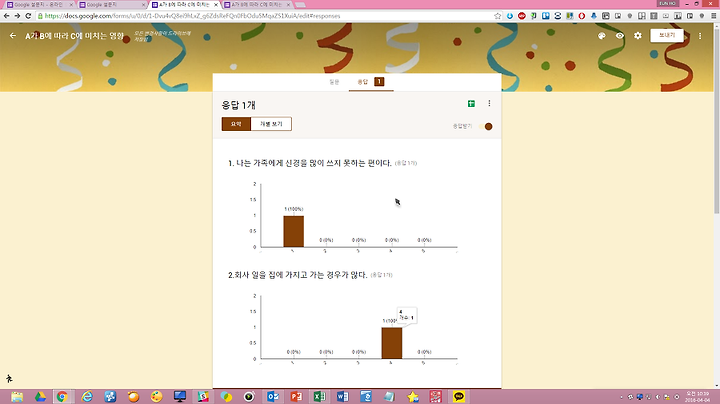Open Chrome hamburger menu
This screenshot has width=720, height=404.
click(x=714, y=16)
